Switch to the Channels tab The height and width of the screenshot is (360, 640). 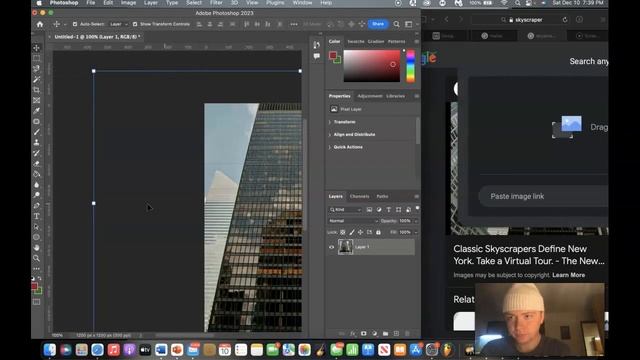tap(359, 196)
